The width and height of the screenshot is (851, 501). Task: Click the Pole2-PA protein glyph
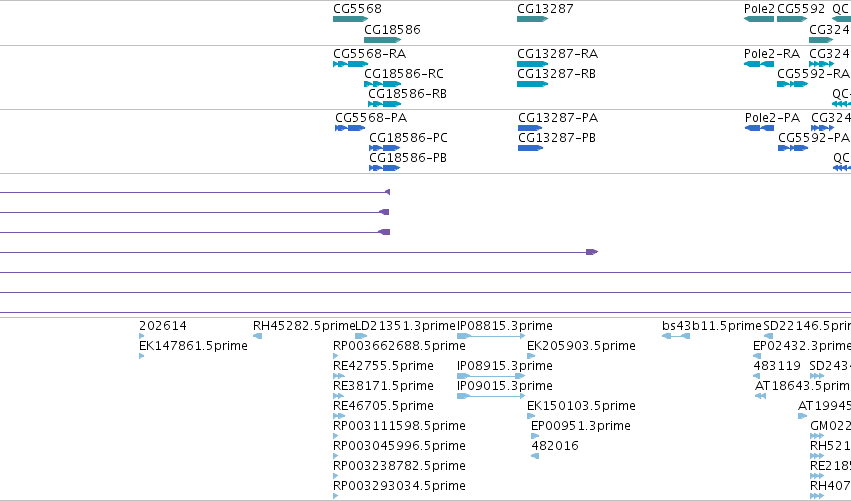(x=760, y=129)
